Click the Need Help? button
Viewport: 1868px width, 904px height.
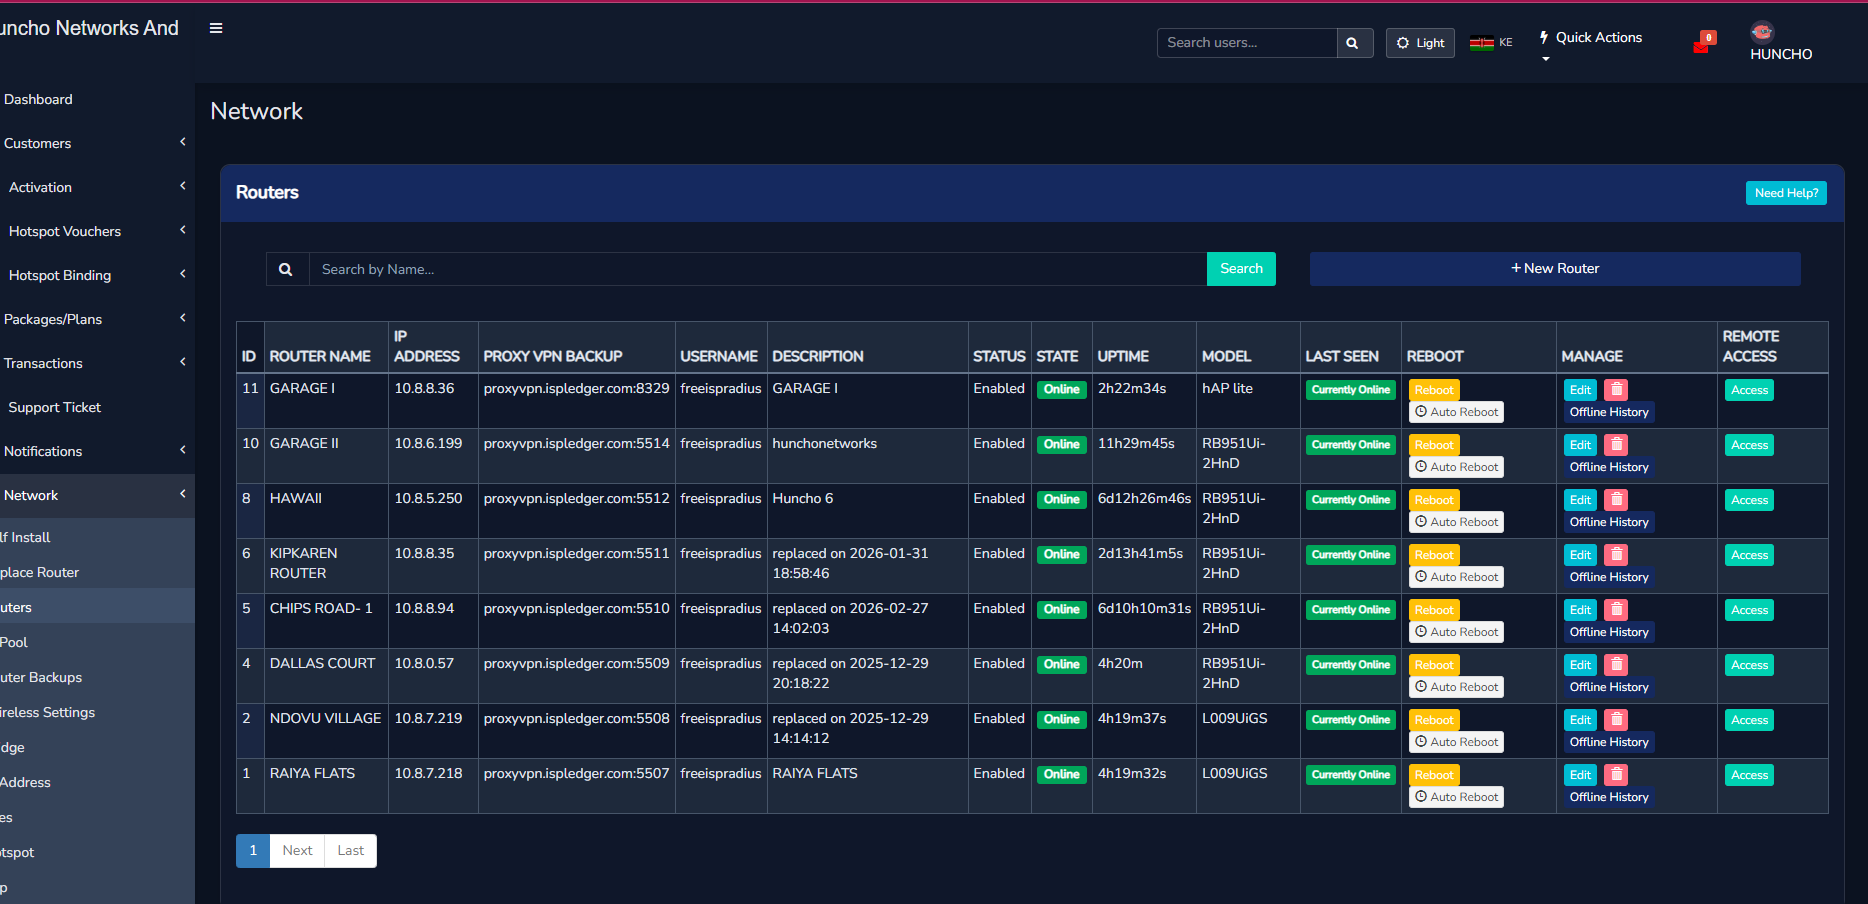point(1786,192)
